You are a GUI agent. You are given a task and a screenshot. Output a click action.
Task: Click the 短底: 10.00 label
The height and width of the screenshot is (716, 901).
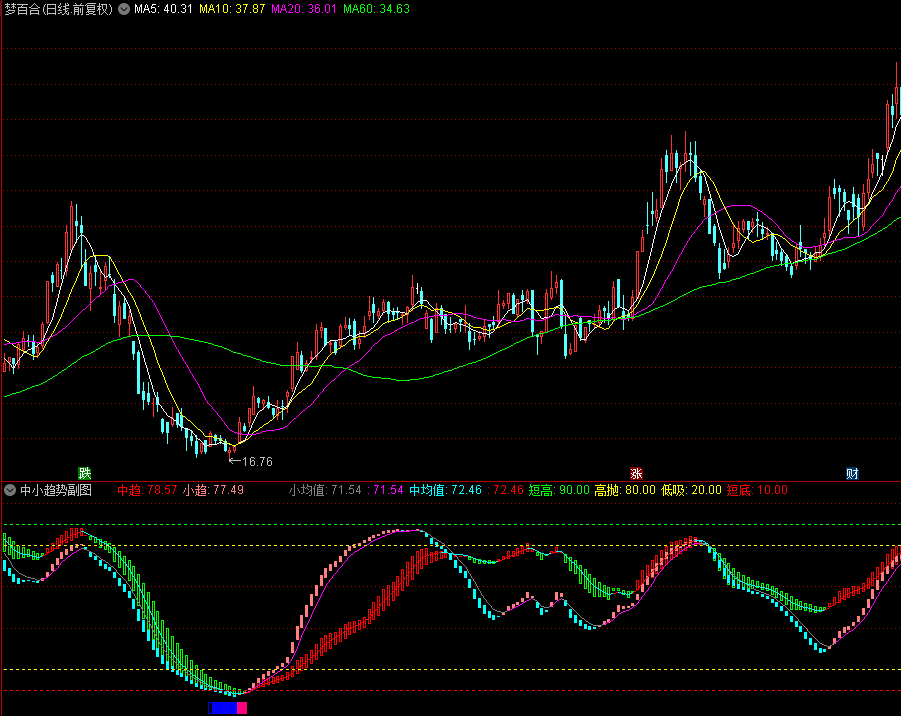[x=757, y=490]
